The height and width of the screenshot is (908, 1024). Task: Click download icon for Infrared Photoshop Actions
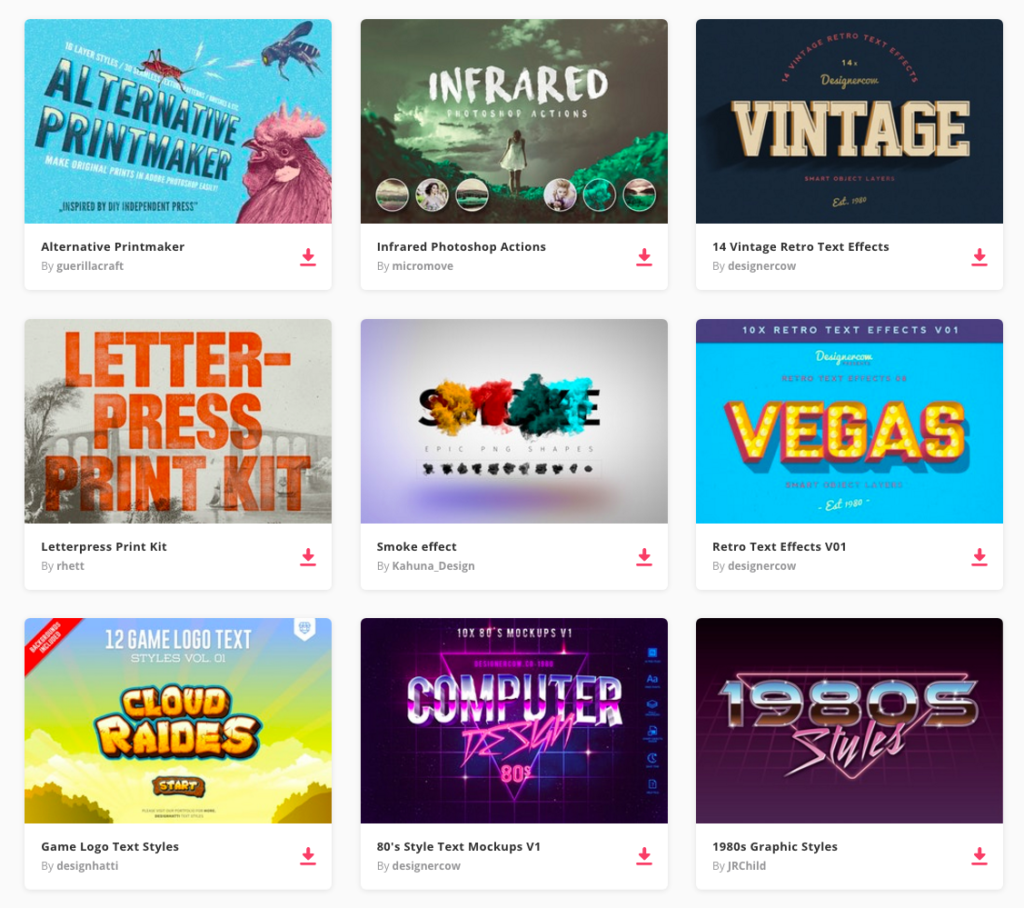point(644,257)
